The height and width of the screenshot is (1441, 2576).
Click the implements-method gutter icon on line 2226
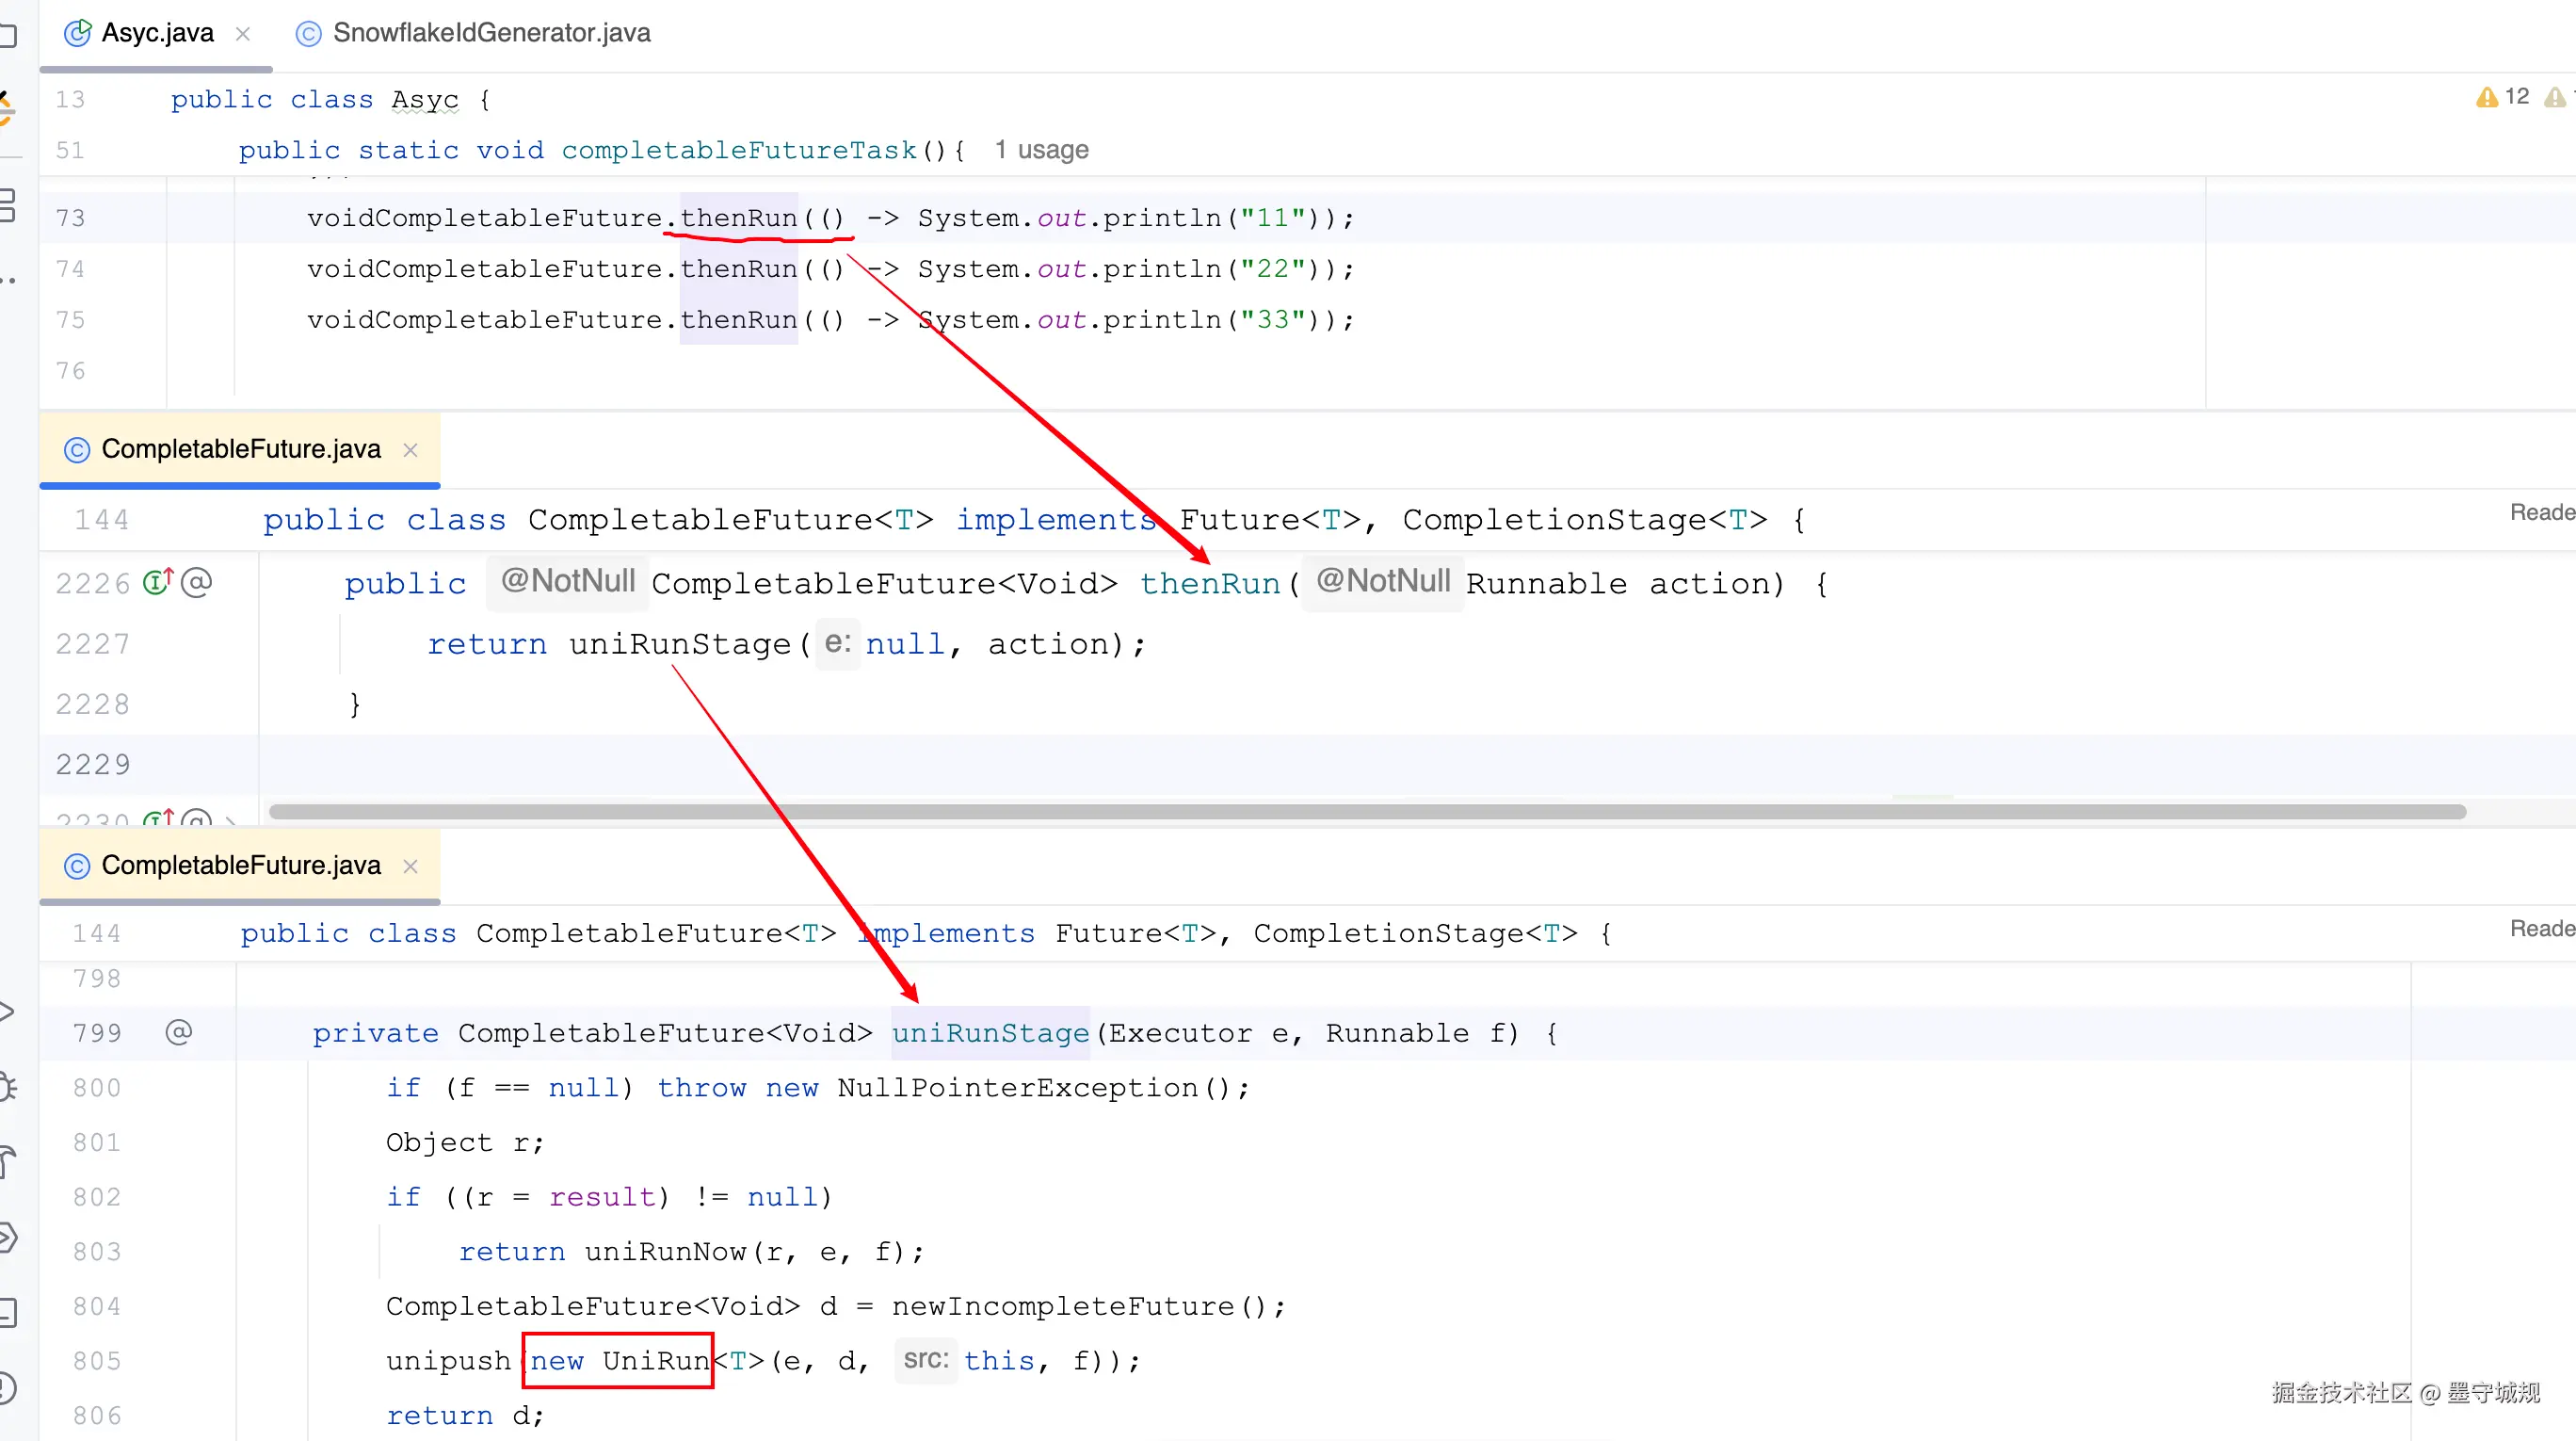tap(158, 582)
